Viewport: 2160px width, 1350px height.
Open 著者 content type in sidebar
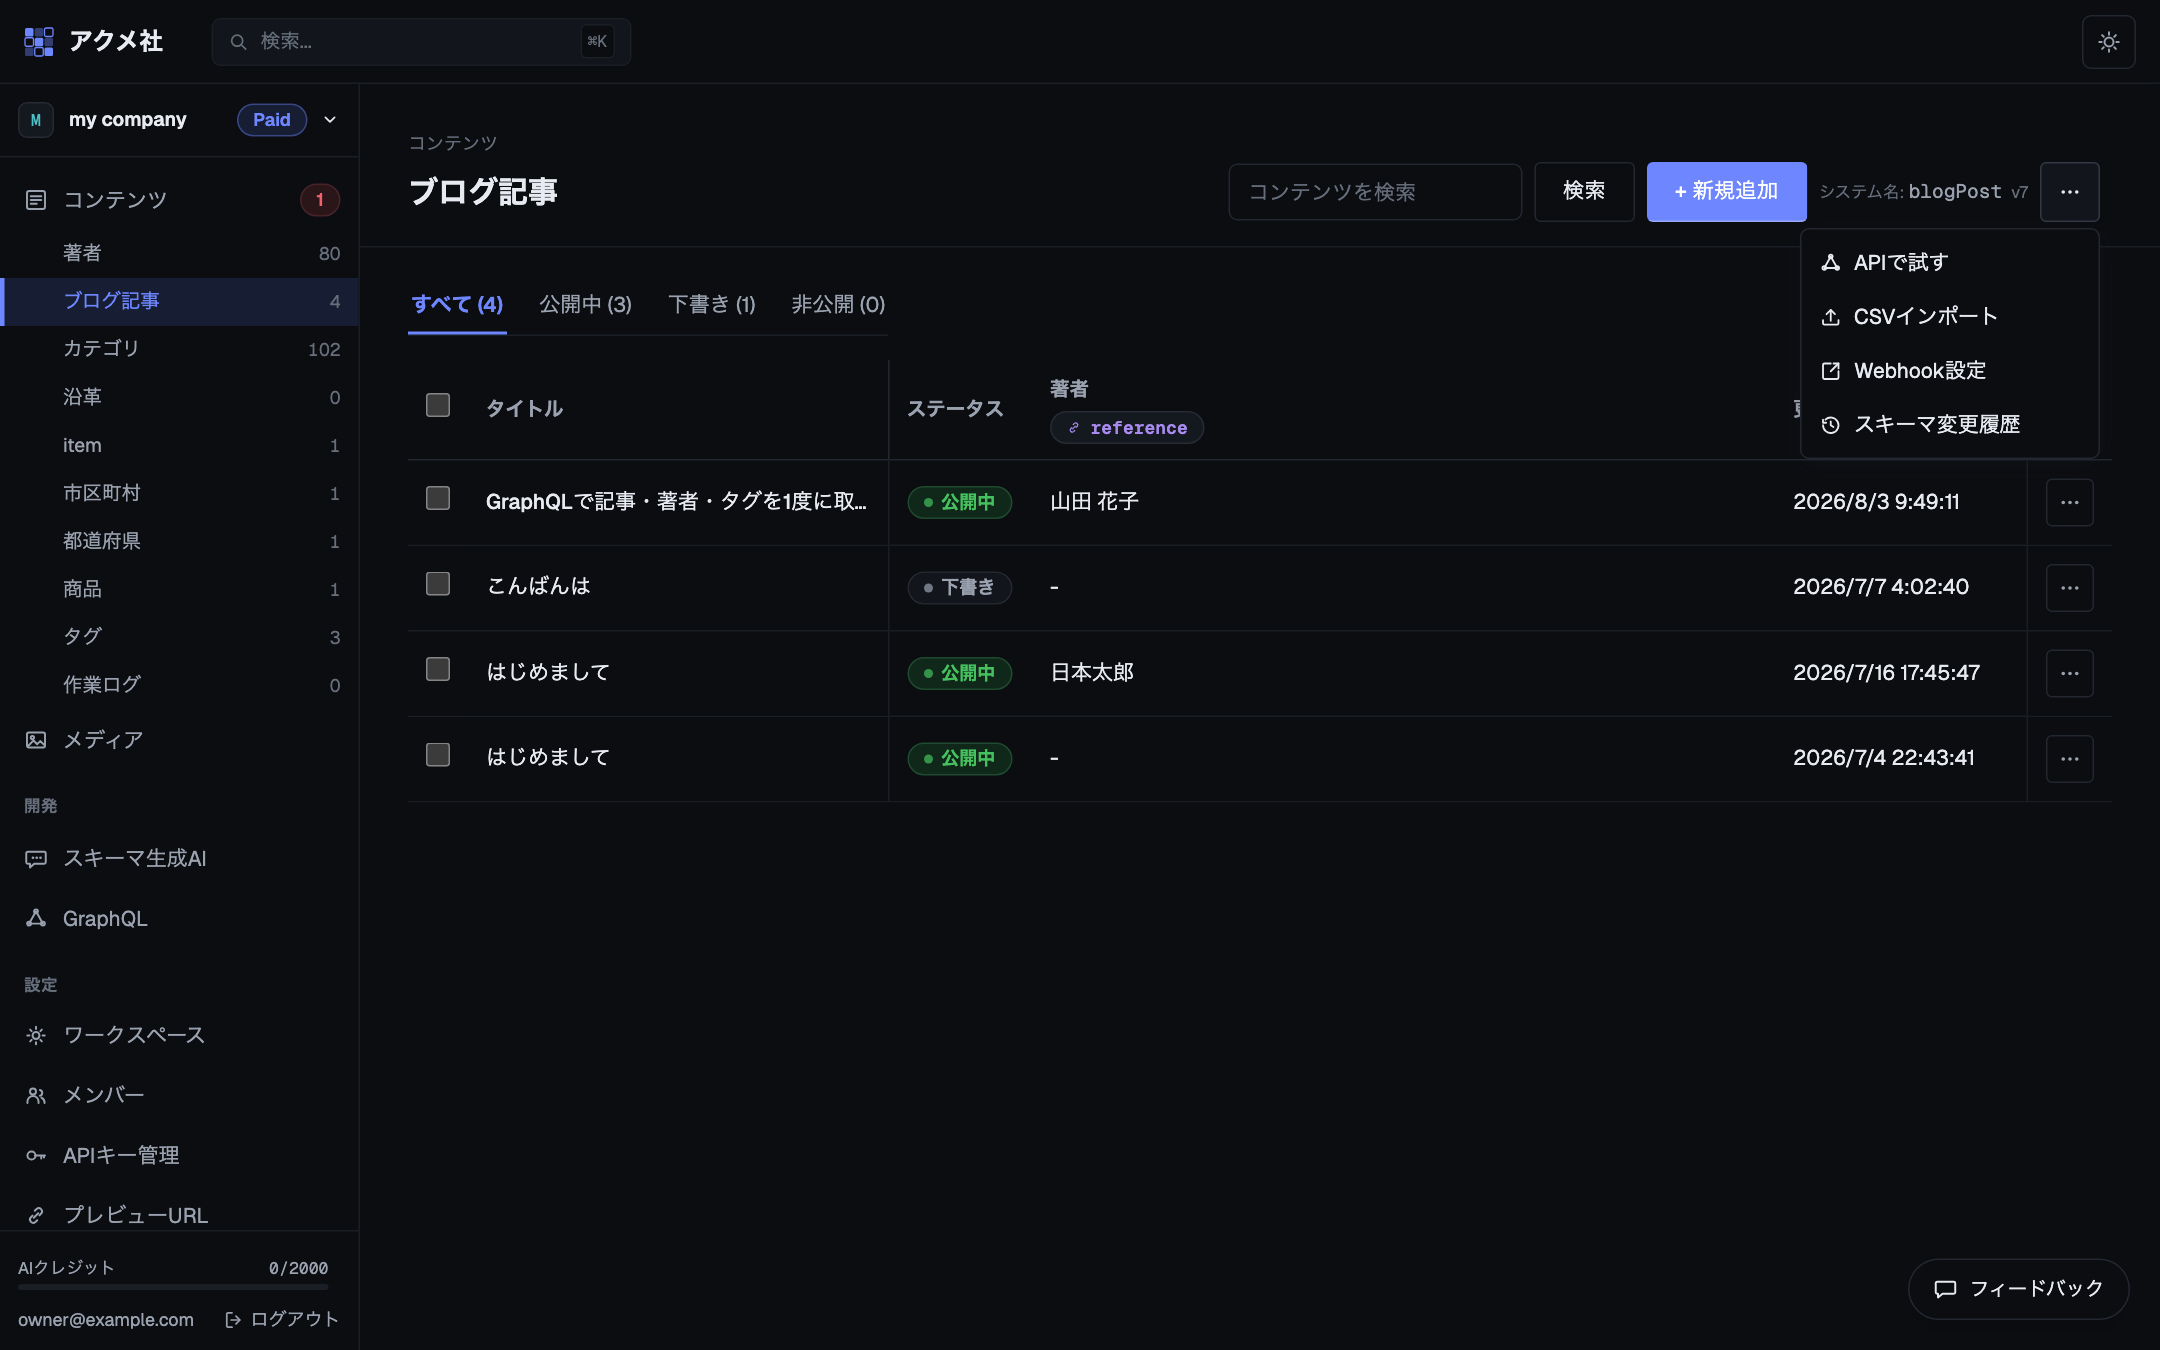[179, 254]
